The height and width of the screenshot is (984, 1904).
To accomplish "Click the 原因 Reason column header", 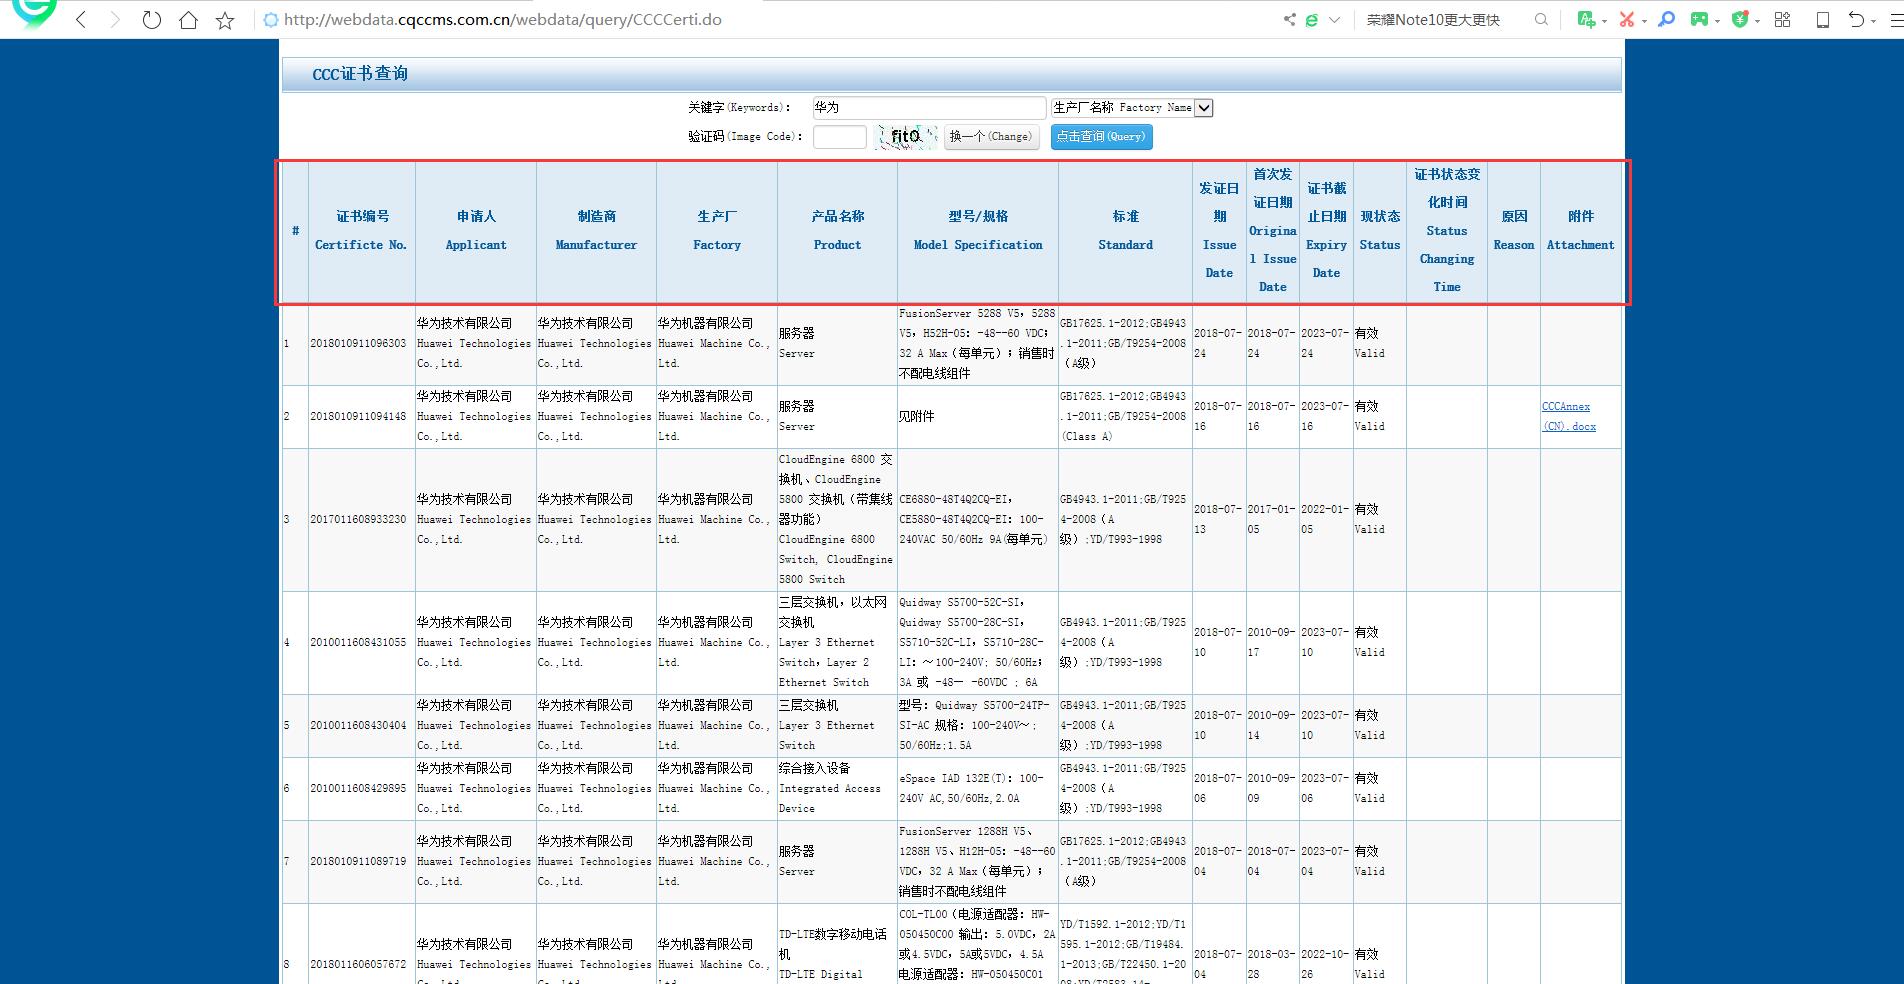I will pyautogui.click(x=1514, y=231).
